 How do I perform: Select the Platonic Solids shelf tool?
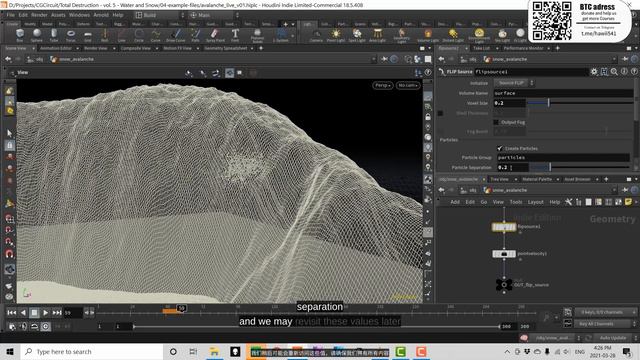pyautogui.click(x=257, y=36)
